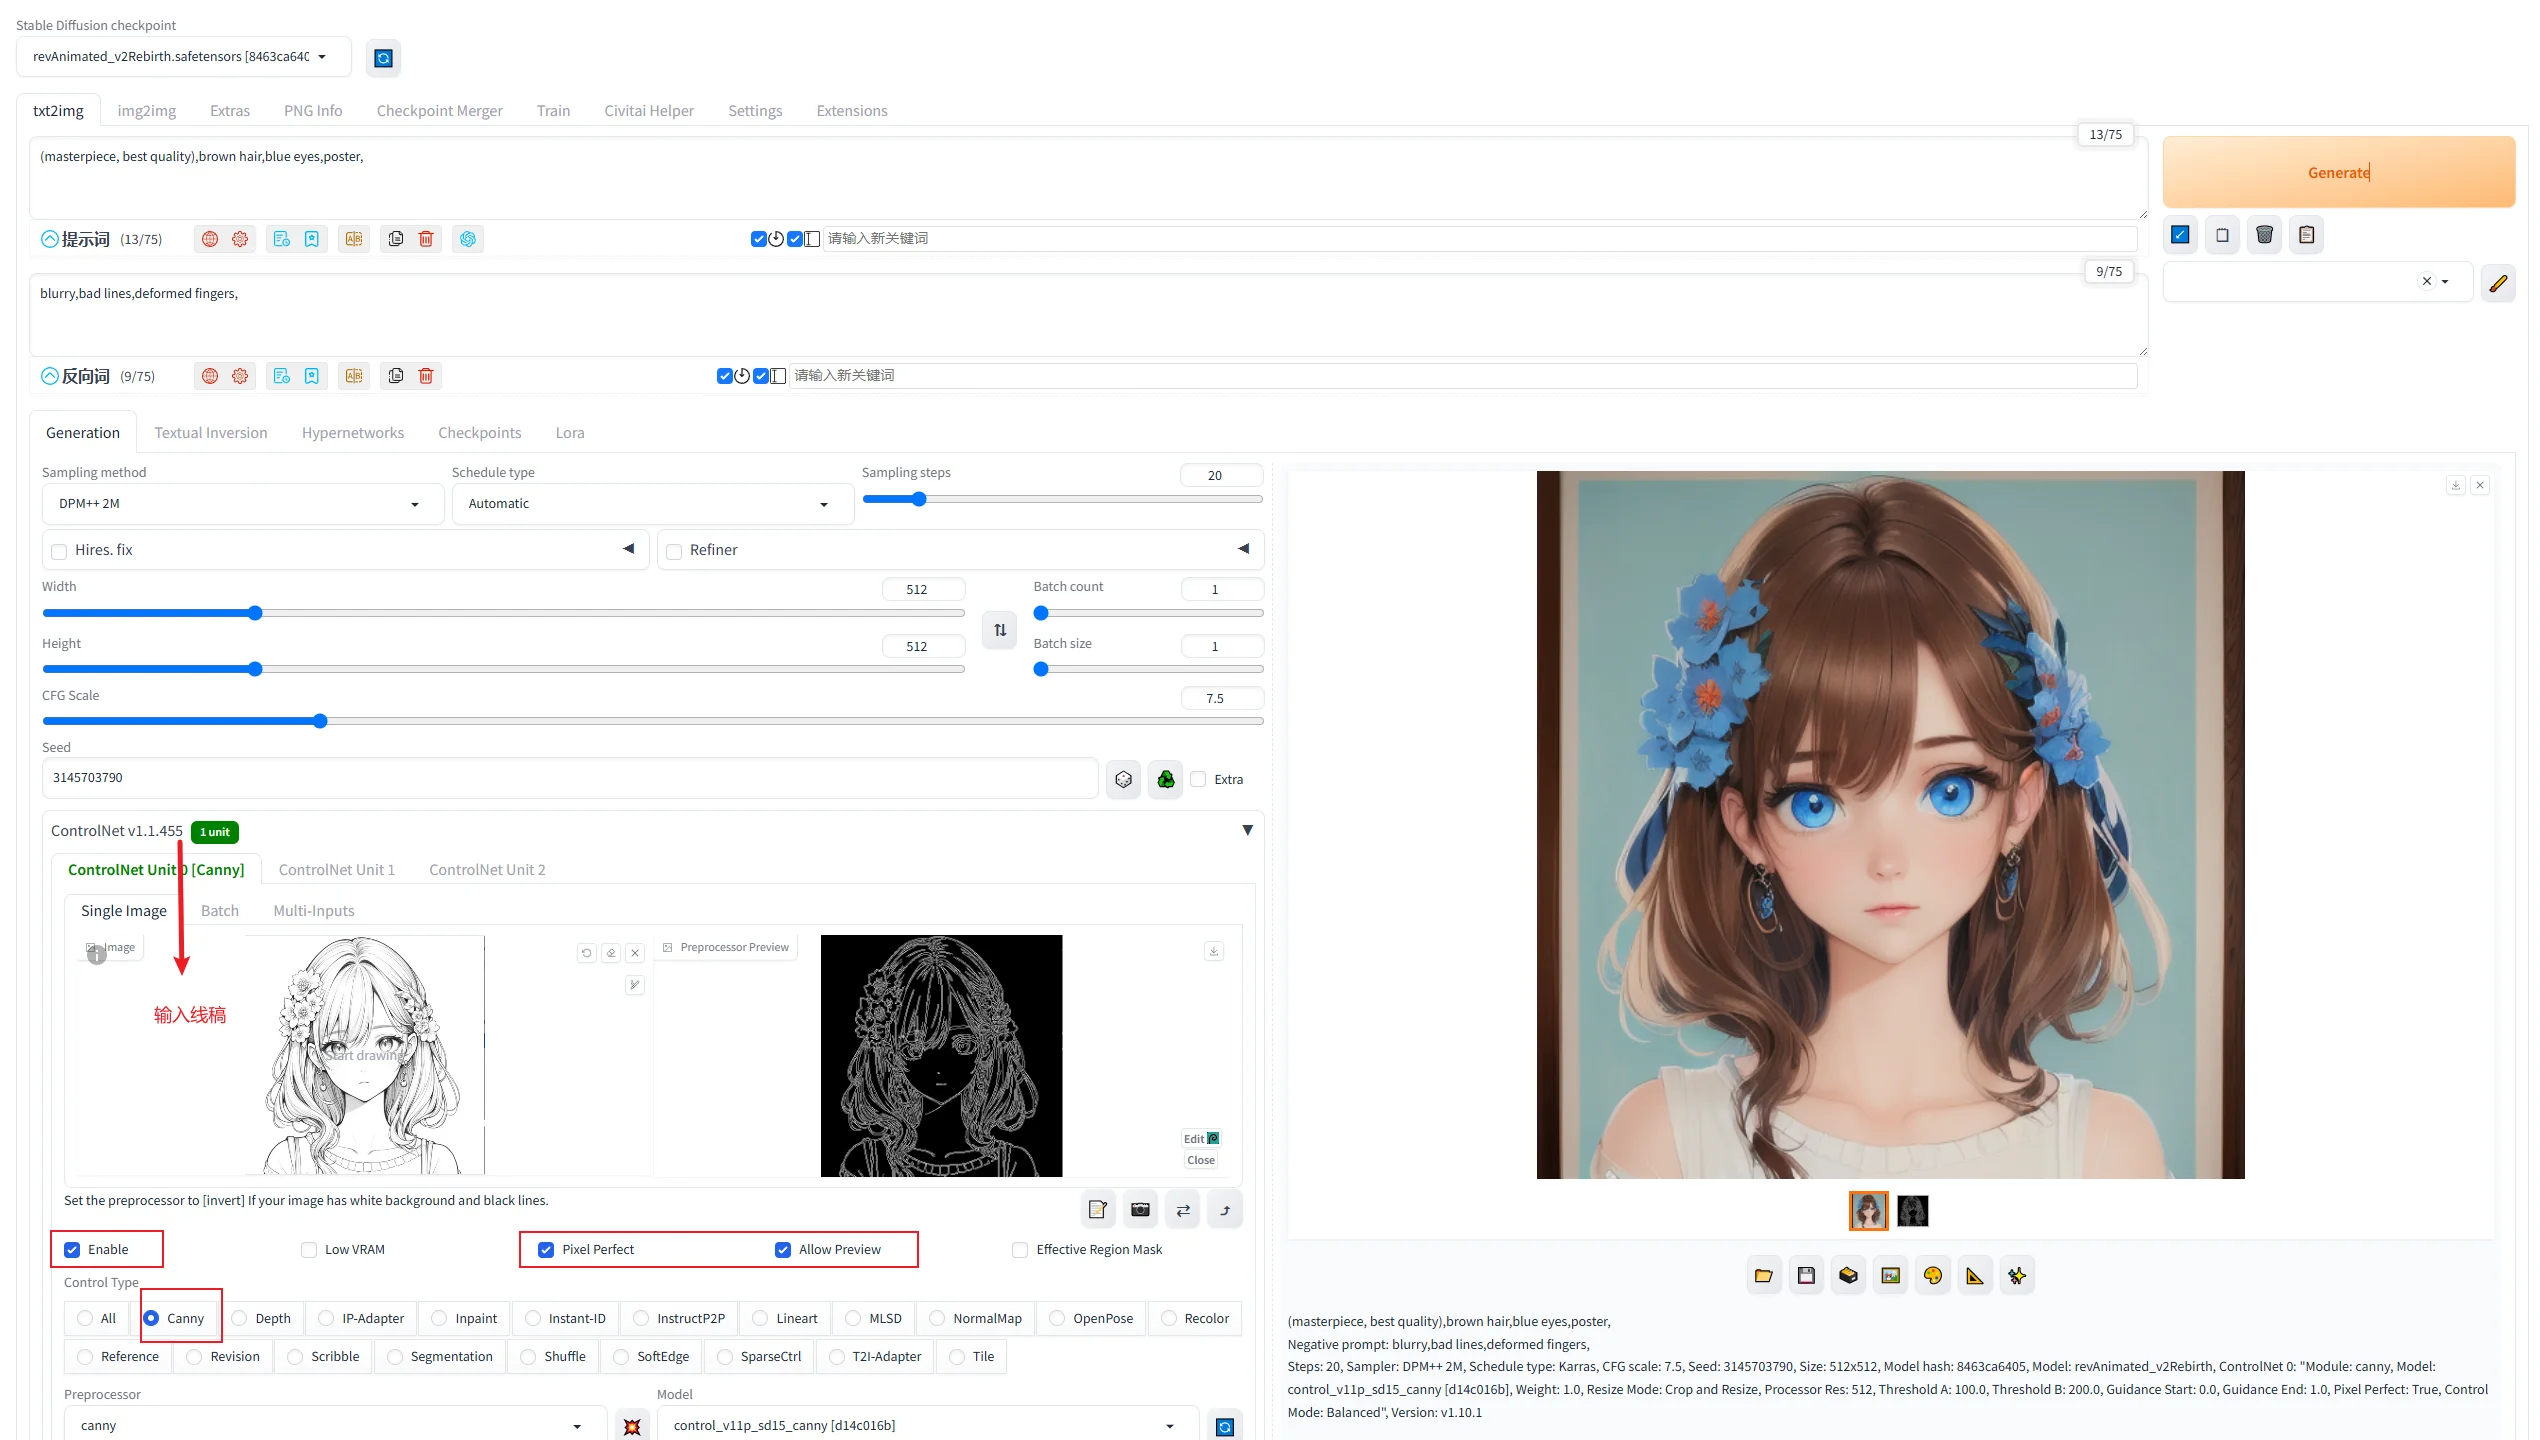Open the Extensions tab
Viewport: 2540px width, 1440px height.
(x=852, y=111)
